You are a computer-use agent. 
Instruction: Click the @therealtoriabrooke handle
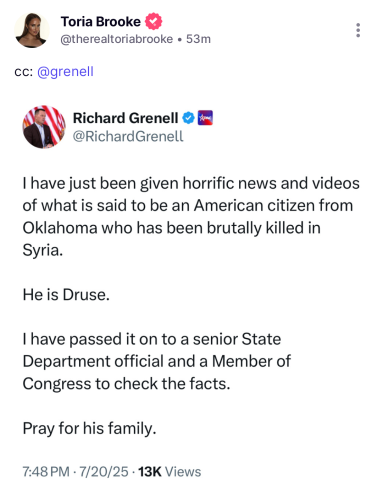[116, 39]
